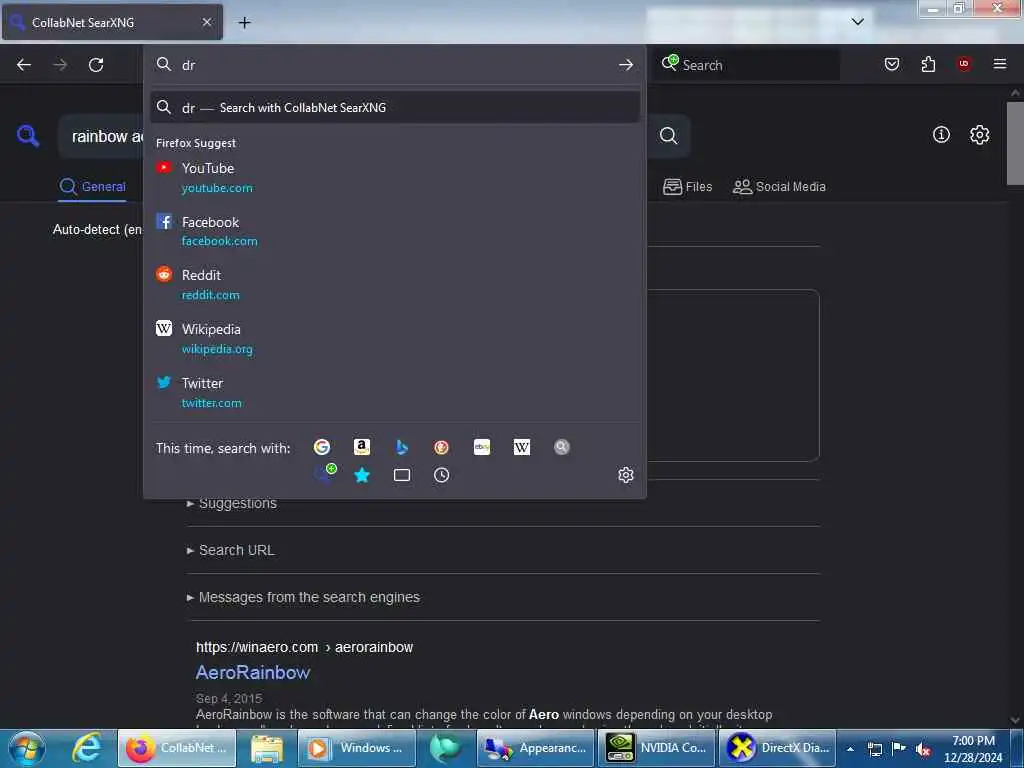Switch to Appearance taskbar window
The height and width of the screenshot is (768, 1024).
(537, 748)
